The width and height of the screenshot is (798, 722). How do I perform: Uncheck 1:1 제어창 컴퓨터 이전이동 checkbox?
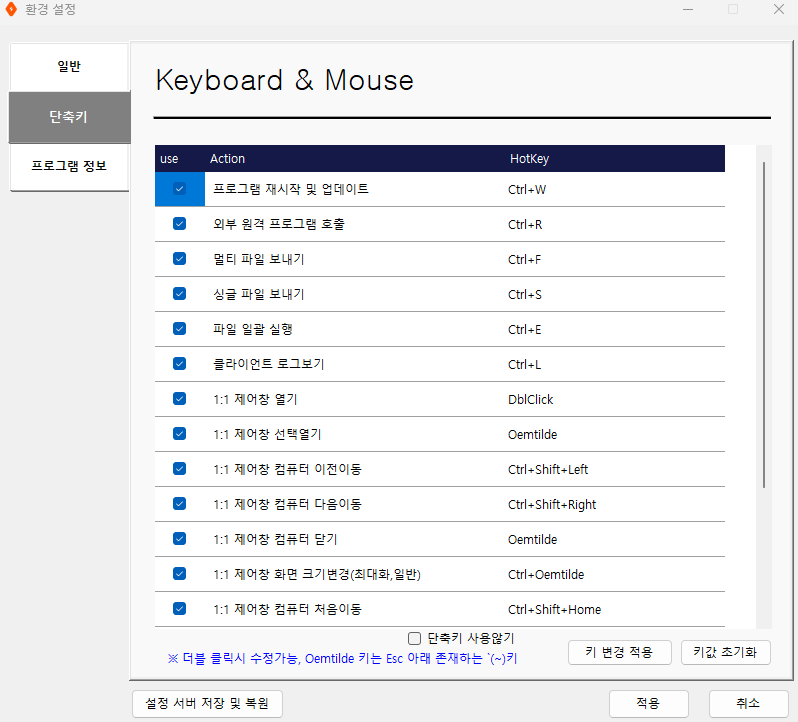(179, 469)
